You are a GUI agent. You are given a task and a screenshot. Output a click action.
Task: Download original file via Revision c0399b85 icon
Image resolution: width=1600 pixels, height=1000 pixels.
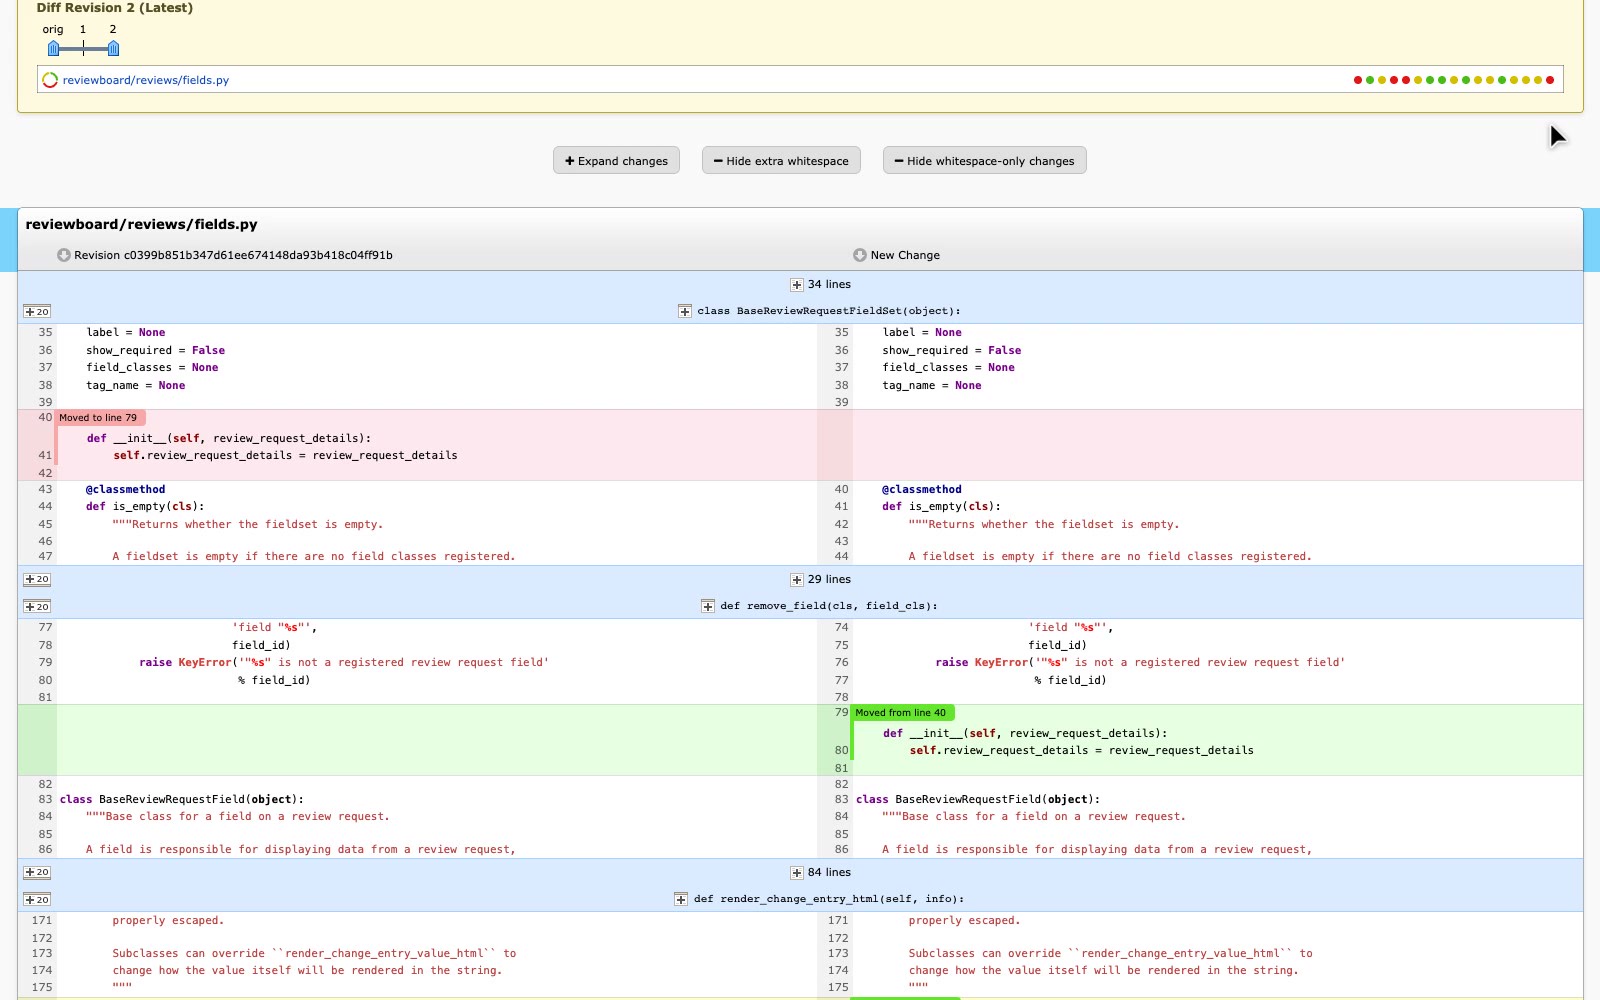tap(64, 255)
